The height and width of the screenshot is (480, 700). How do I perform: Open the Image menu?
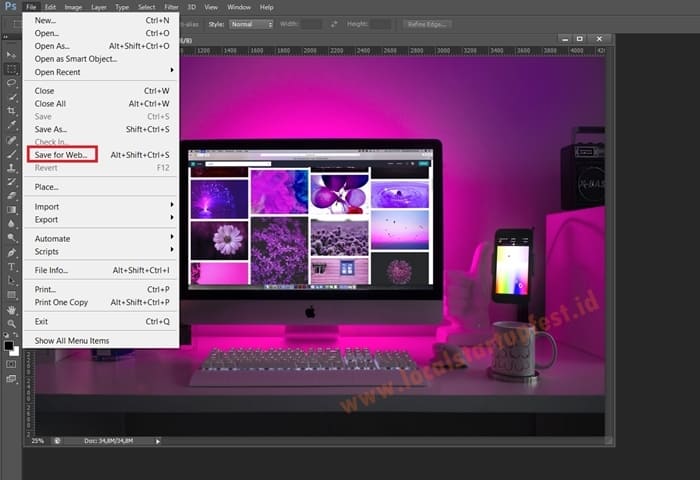click(x=73, y=7)
